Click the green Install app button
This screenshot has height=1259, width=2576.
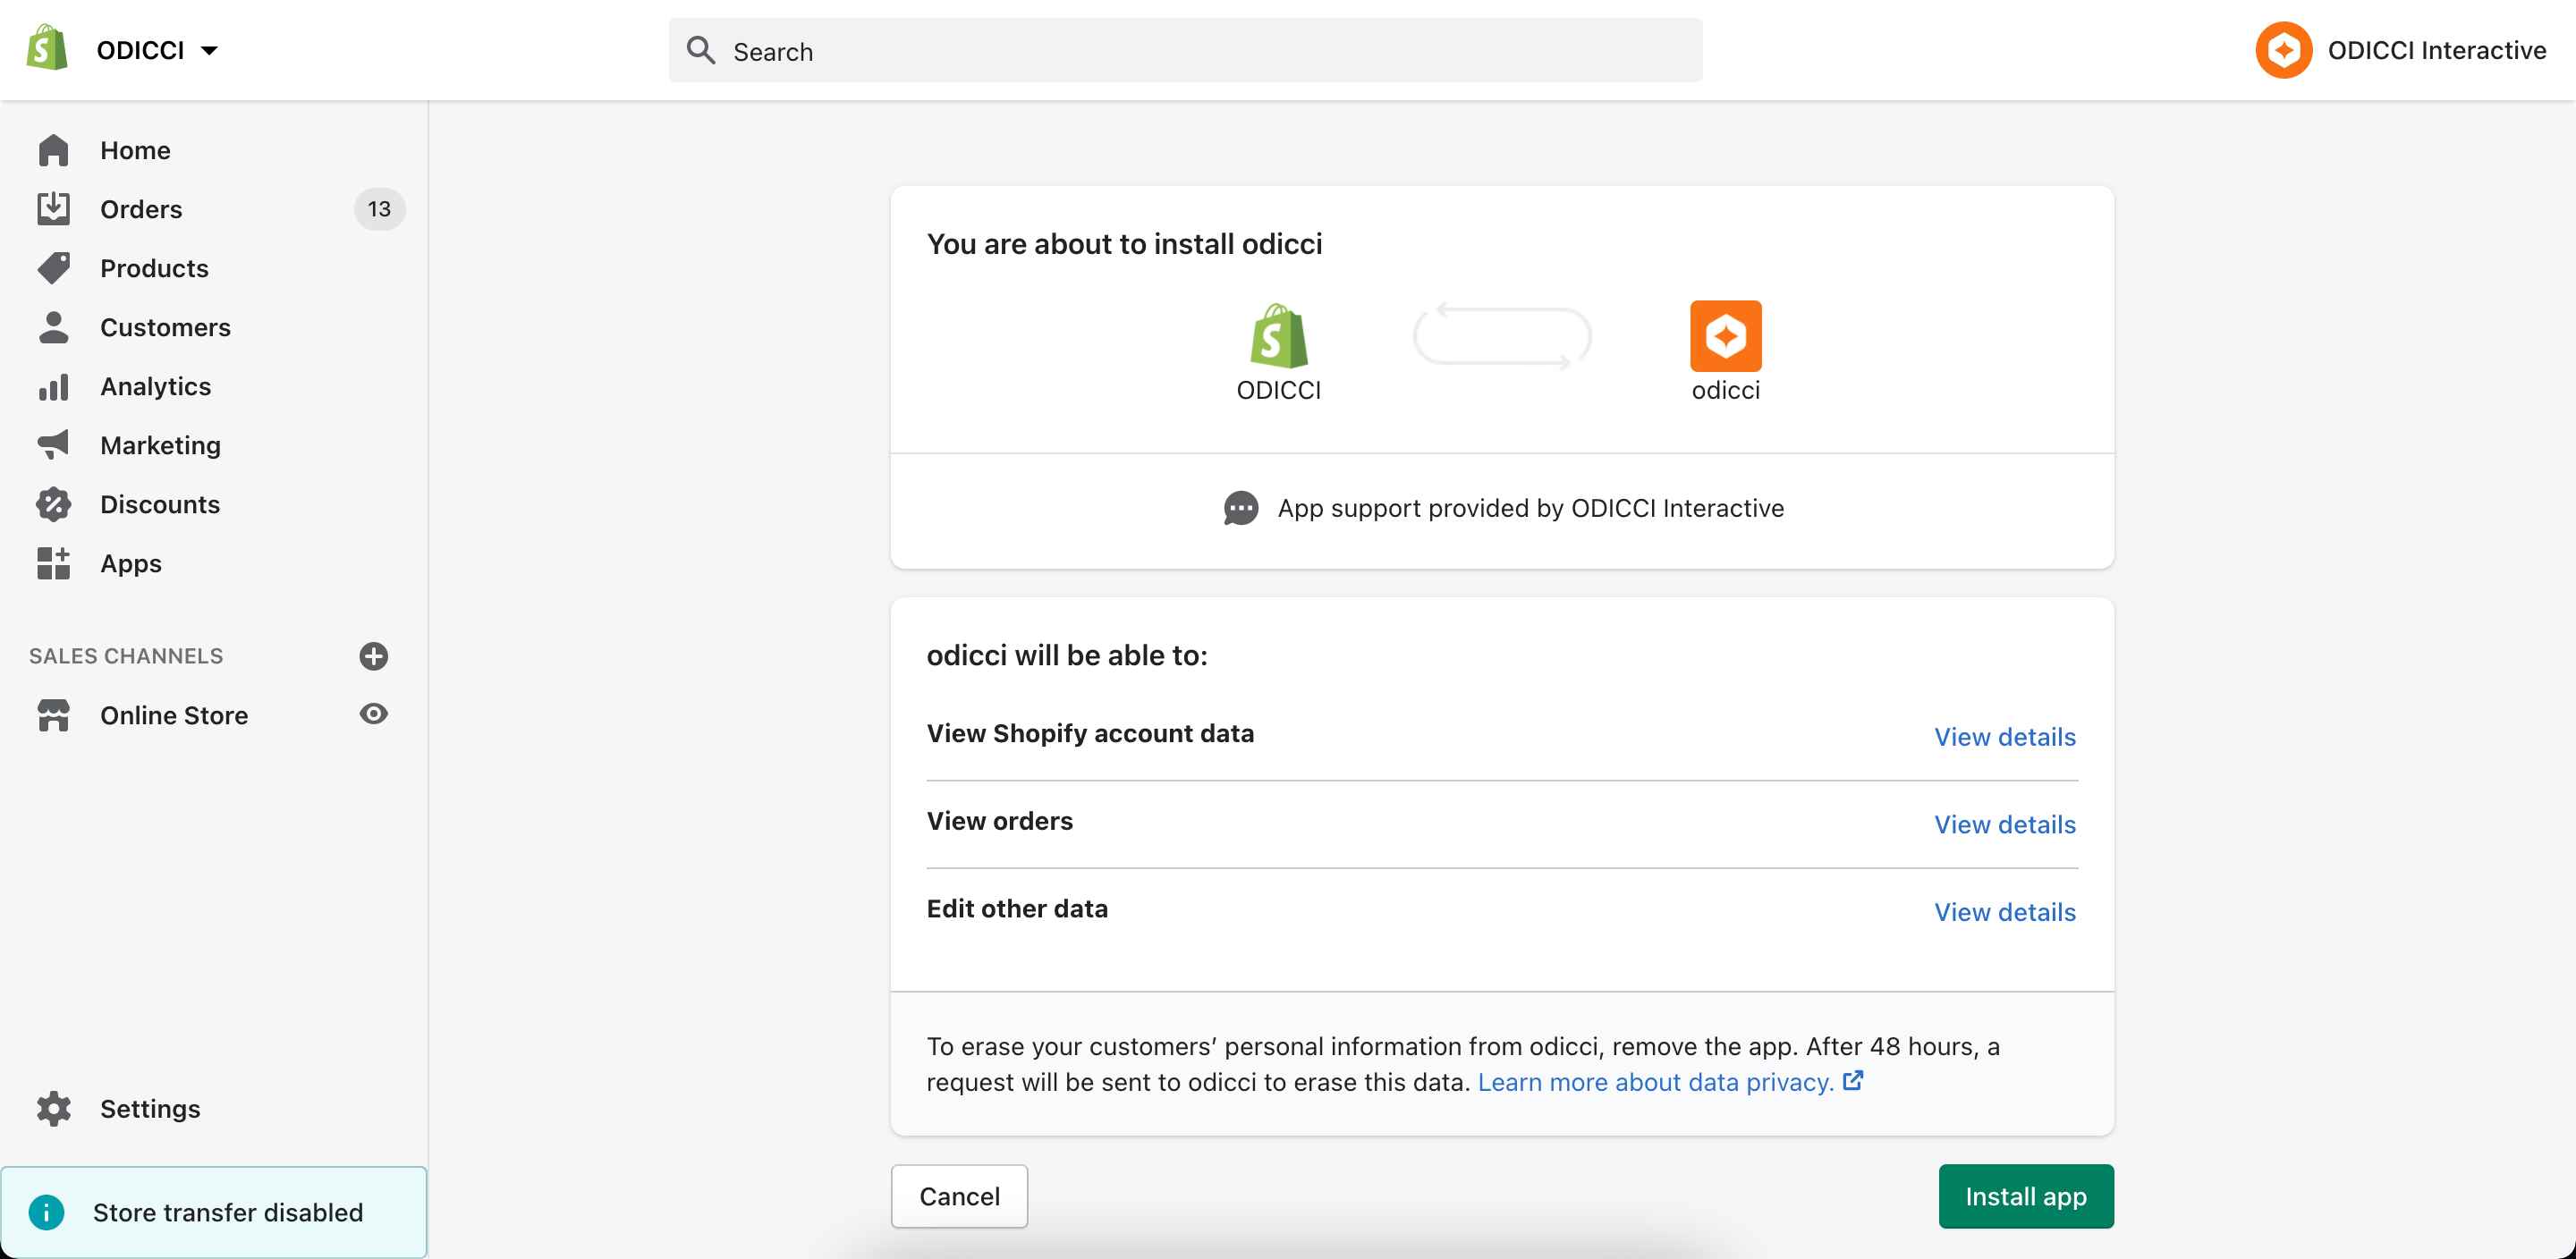pyautogui.click(x=2025, y=1196)
